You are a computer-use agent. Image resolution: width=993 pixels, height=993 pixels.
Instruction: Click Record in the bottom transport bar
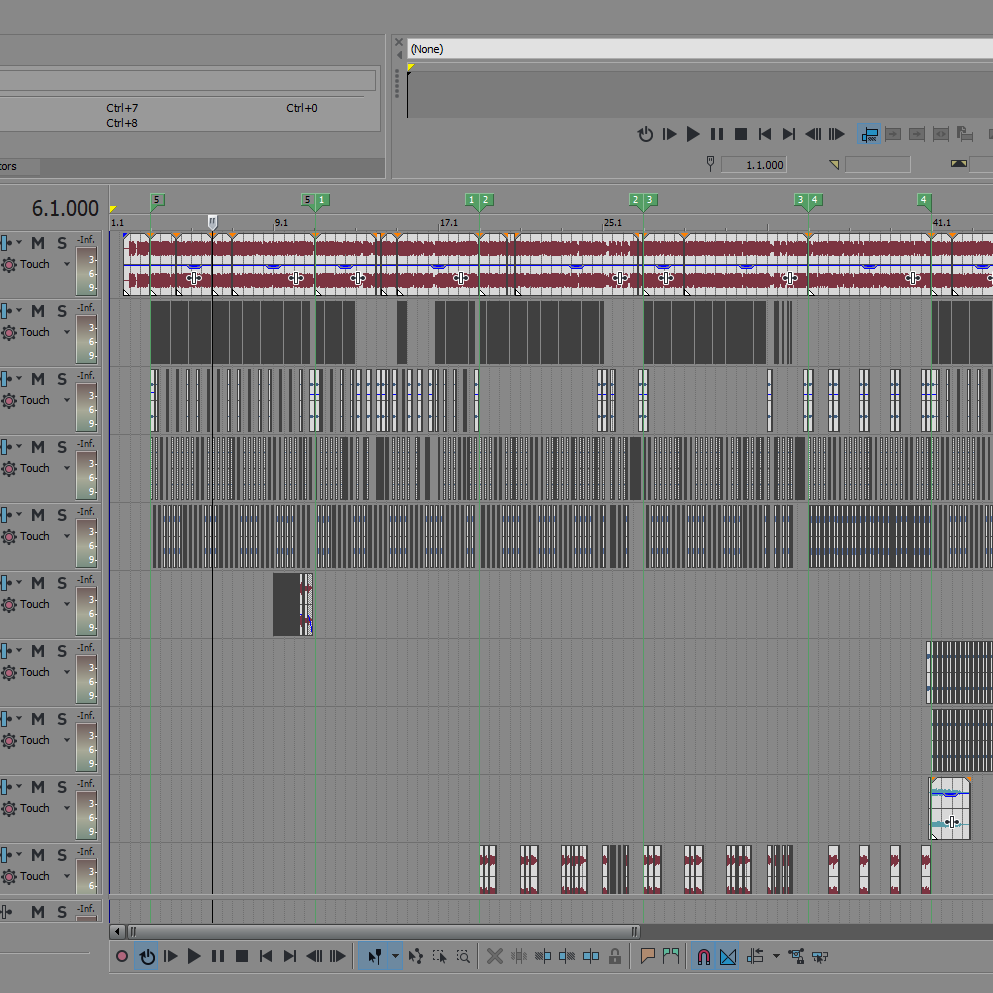122,956
